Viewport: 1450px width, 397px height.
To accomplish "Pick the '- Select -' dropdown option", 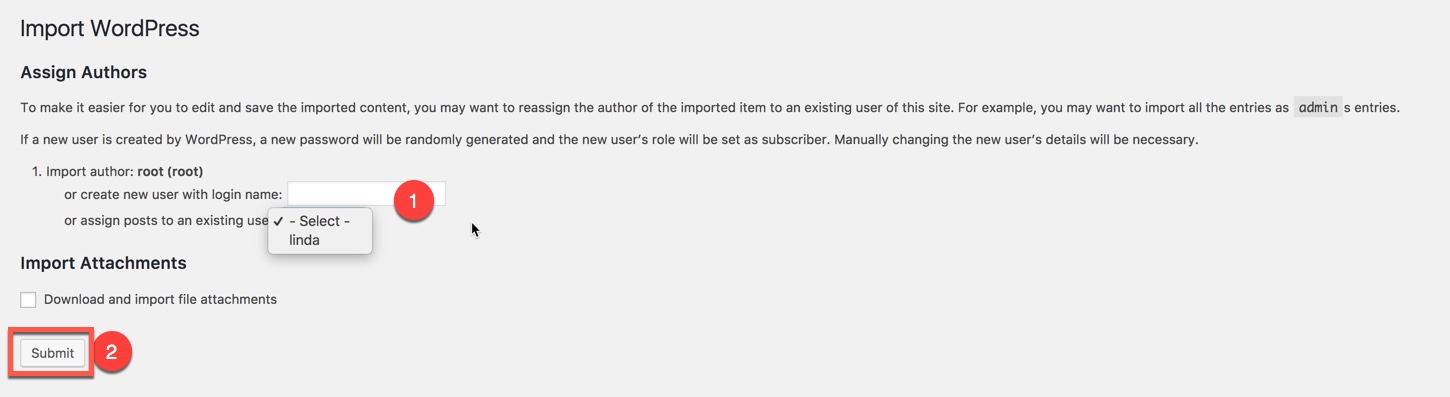I will pos(320,221).
